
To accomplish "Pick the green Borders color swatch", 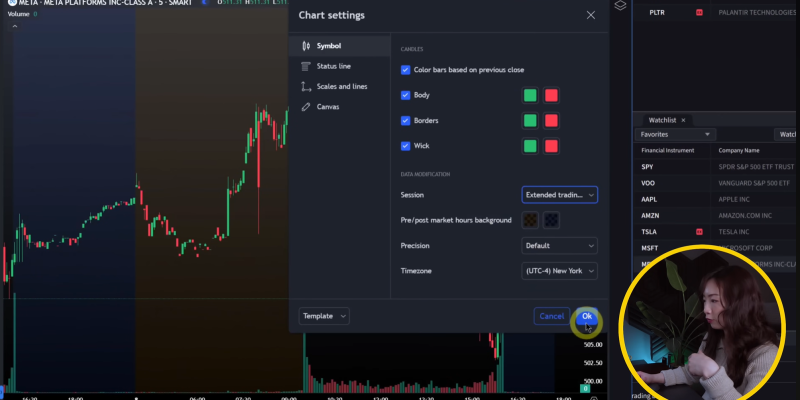I will click(529, 121).
